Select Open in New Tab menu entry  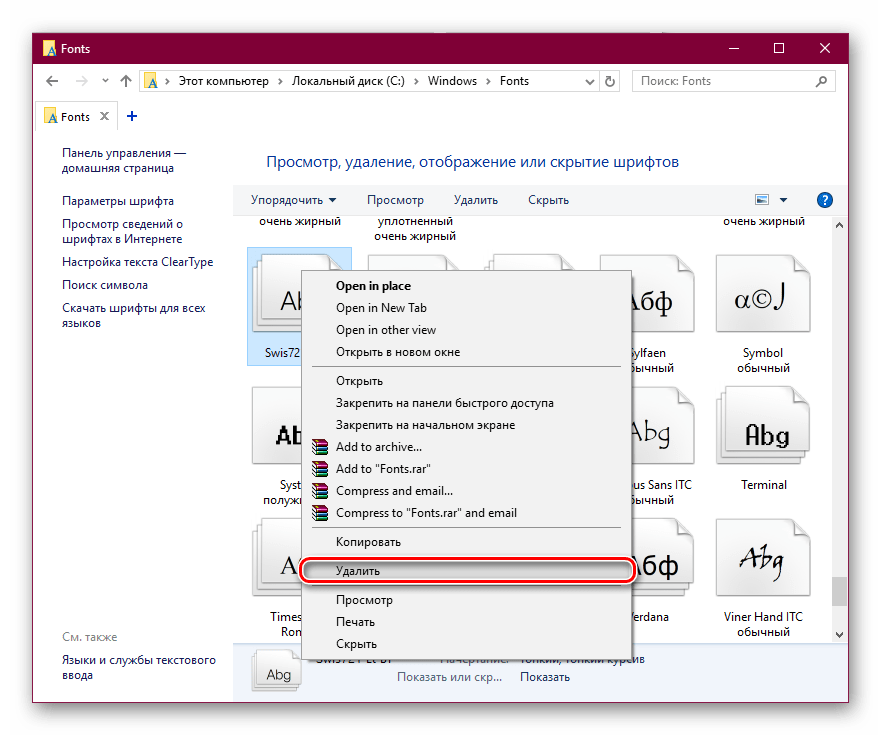[x=381, y=308]
